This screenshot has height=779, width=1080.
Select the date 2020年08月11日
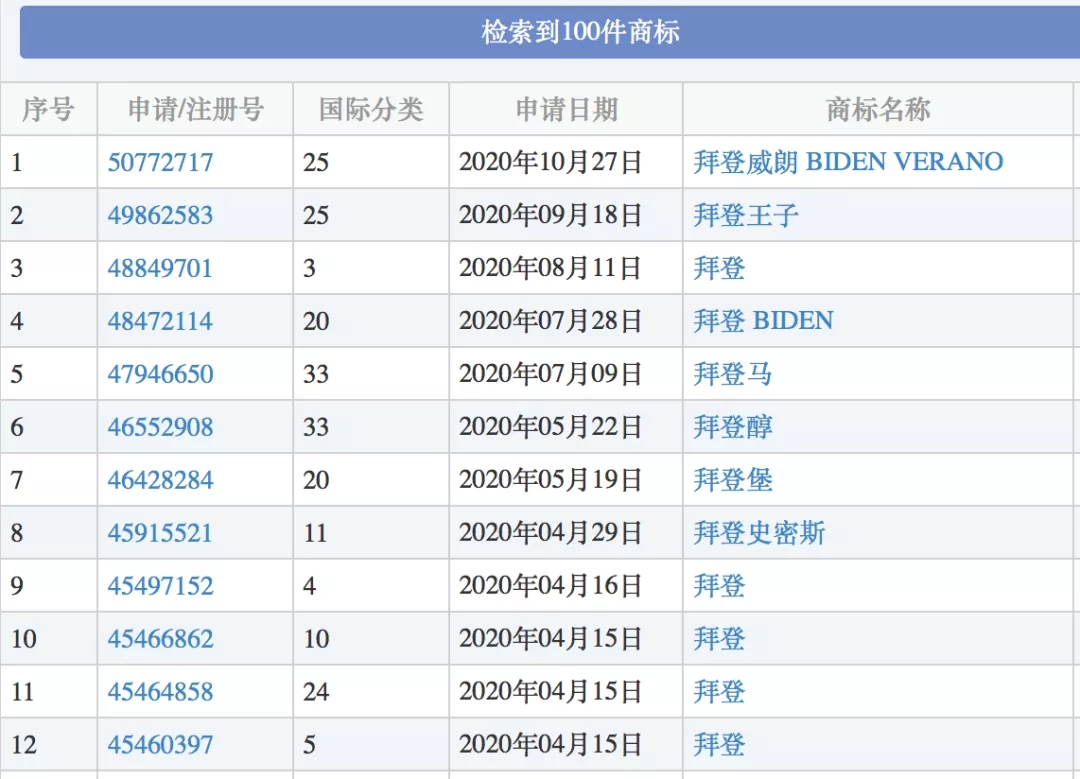coord(550,269)
